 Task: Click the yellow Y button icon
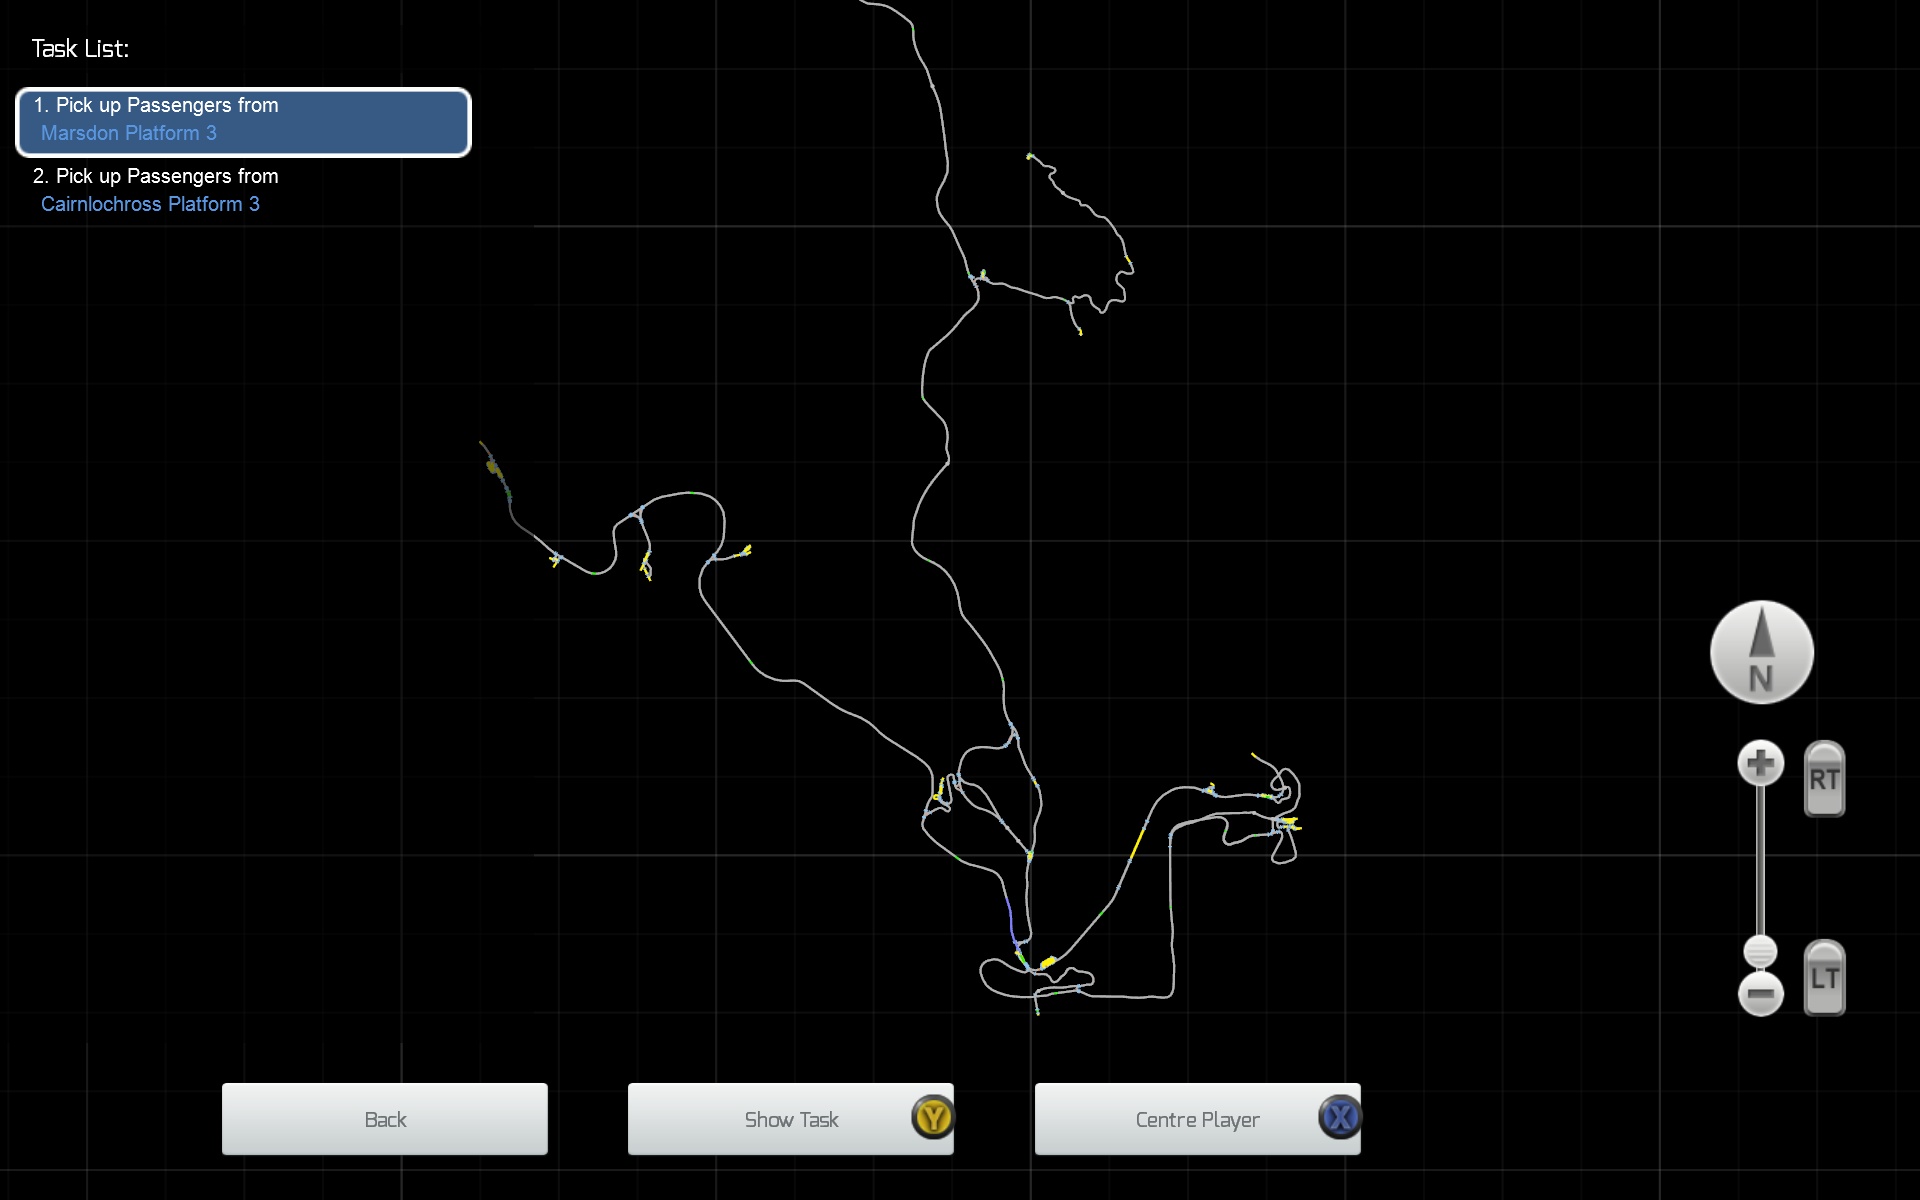933,1117
